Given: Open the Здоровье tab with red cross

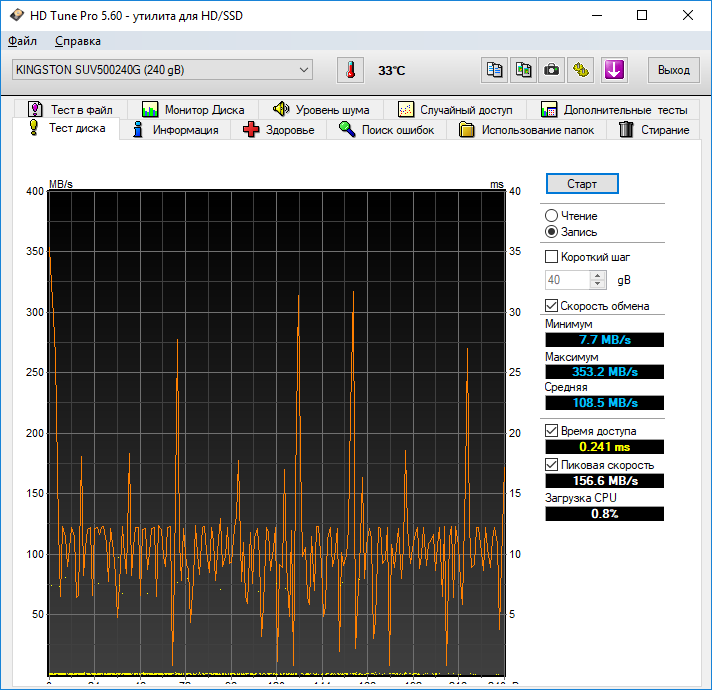Looking at the screenshot, I should pos(279,130).
